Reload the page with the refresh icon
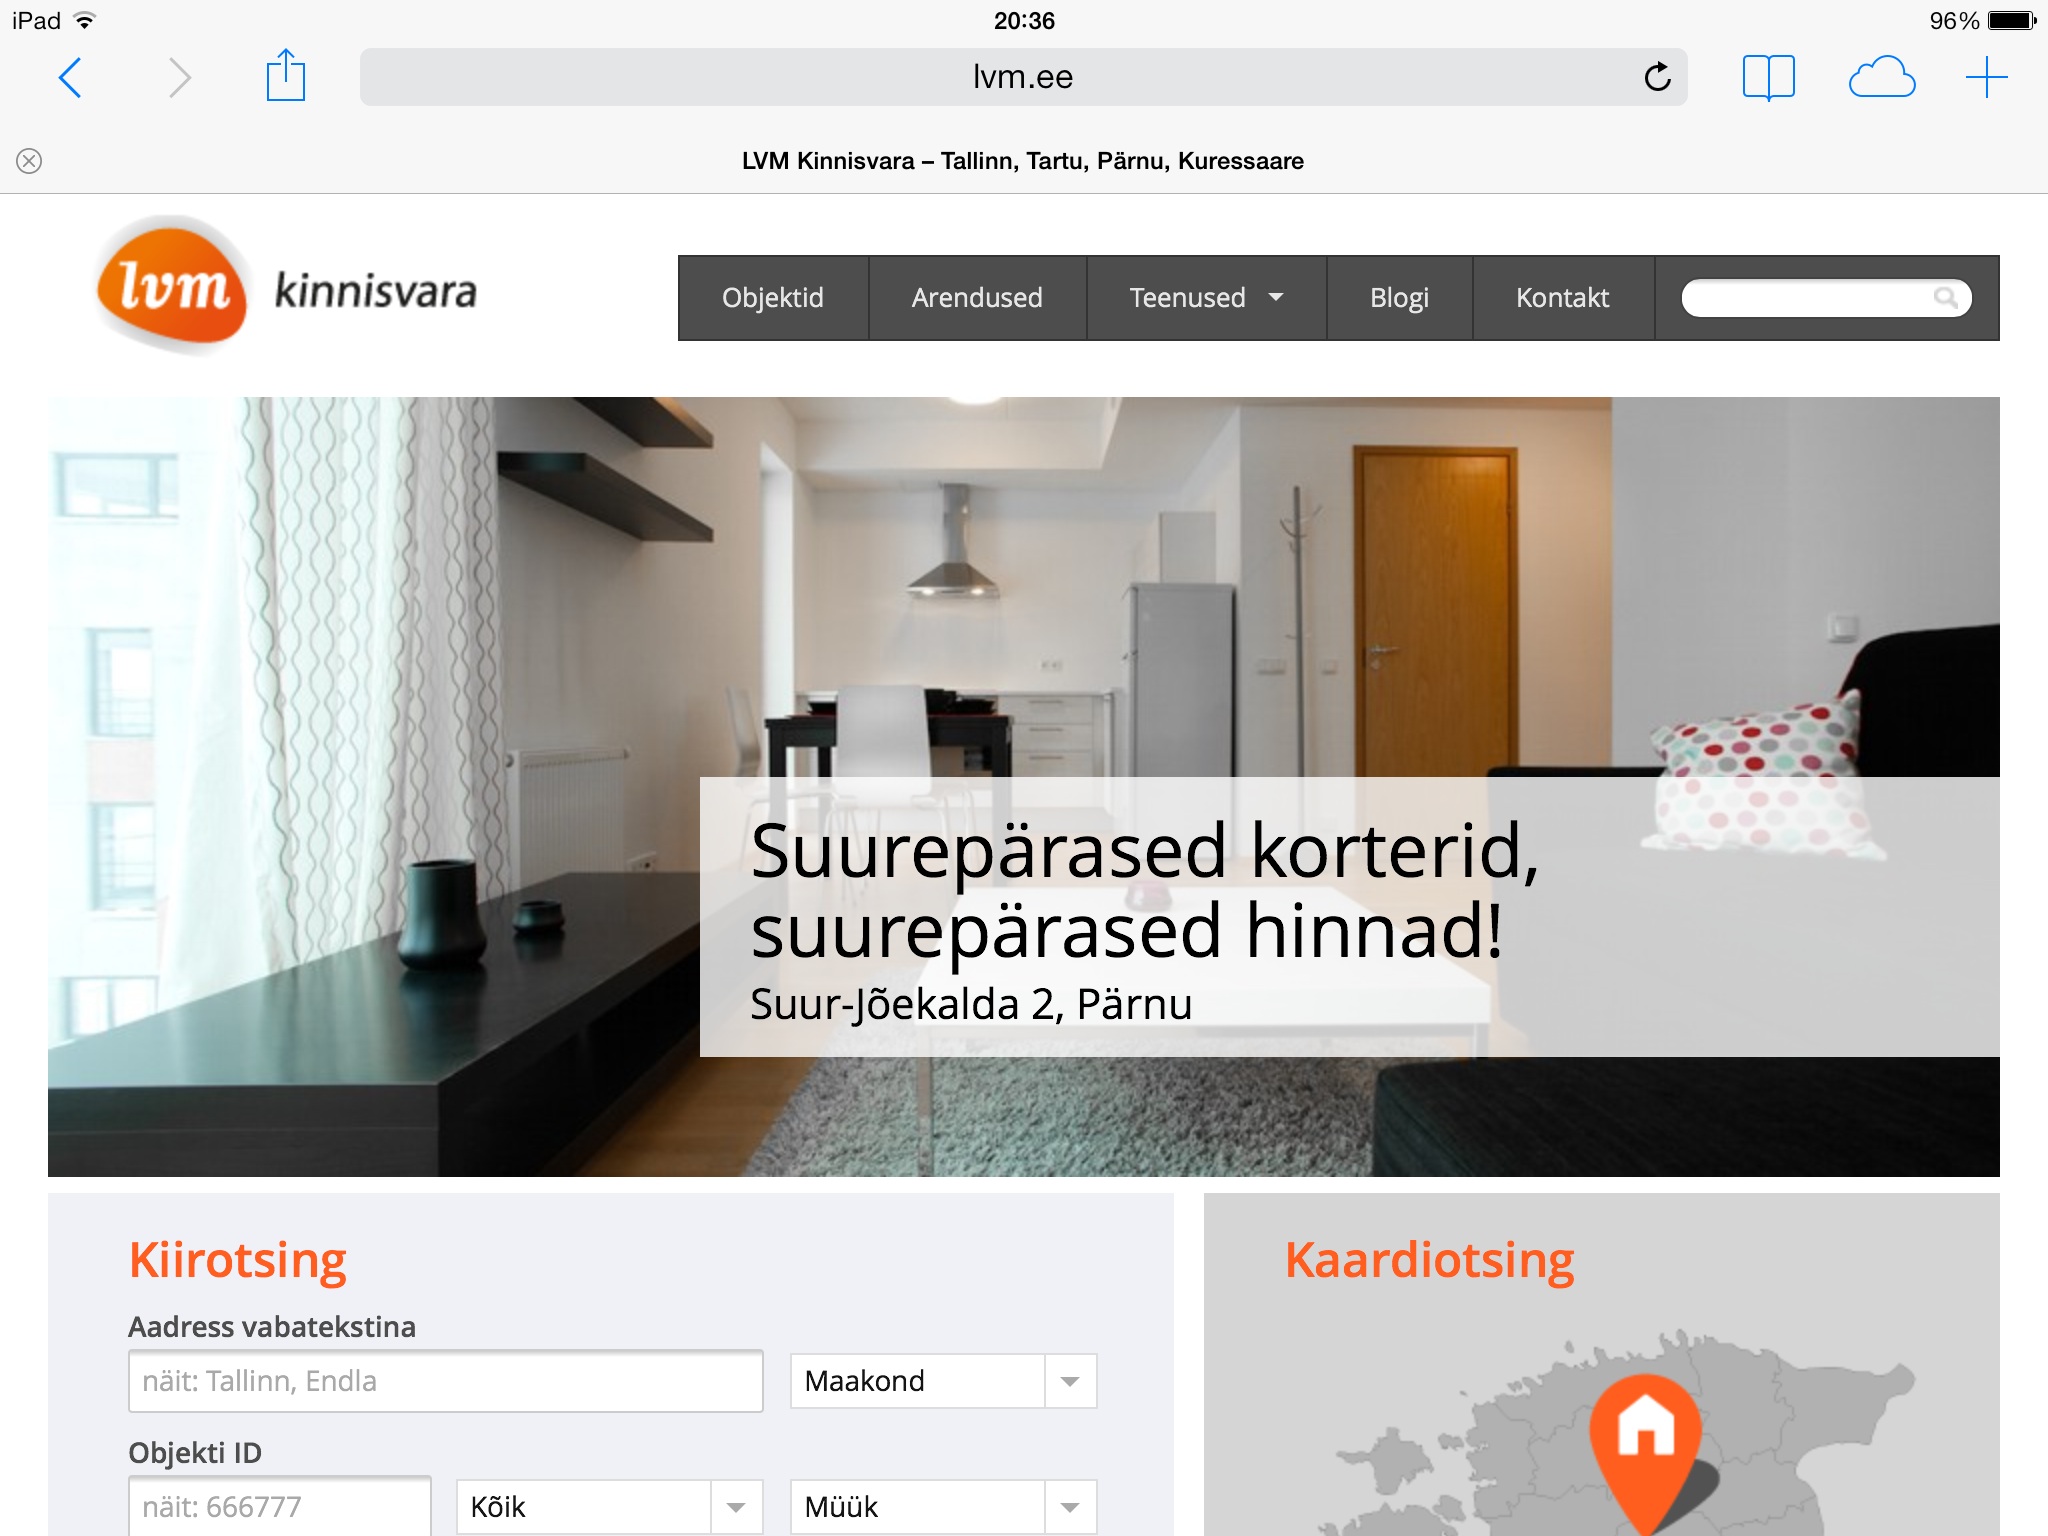 click(x=1657, y=77)
